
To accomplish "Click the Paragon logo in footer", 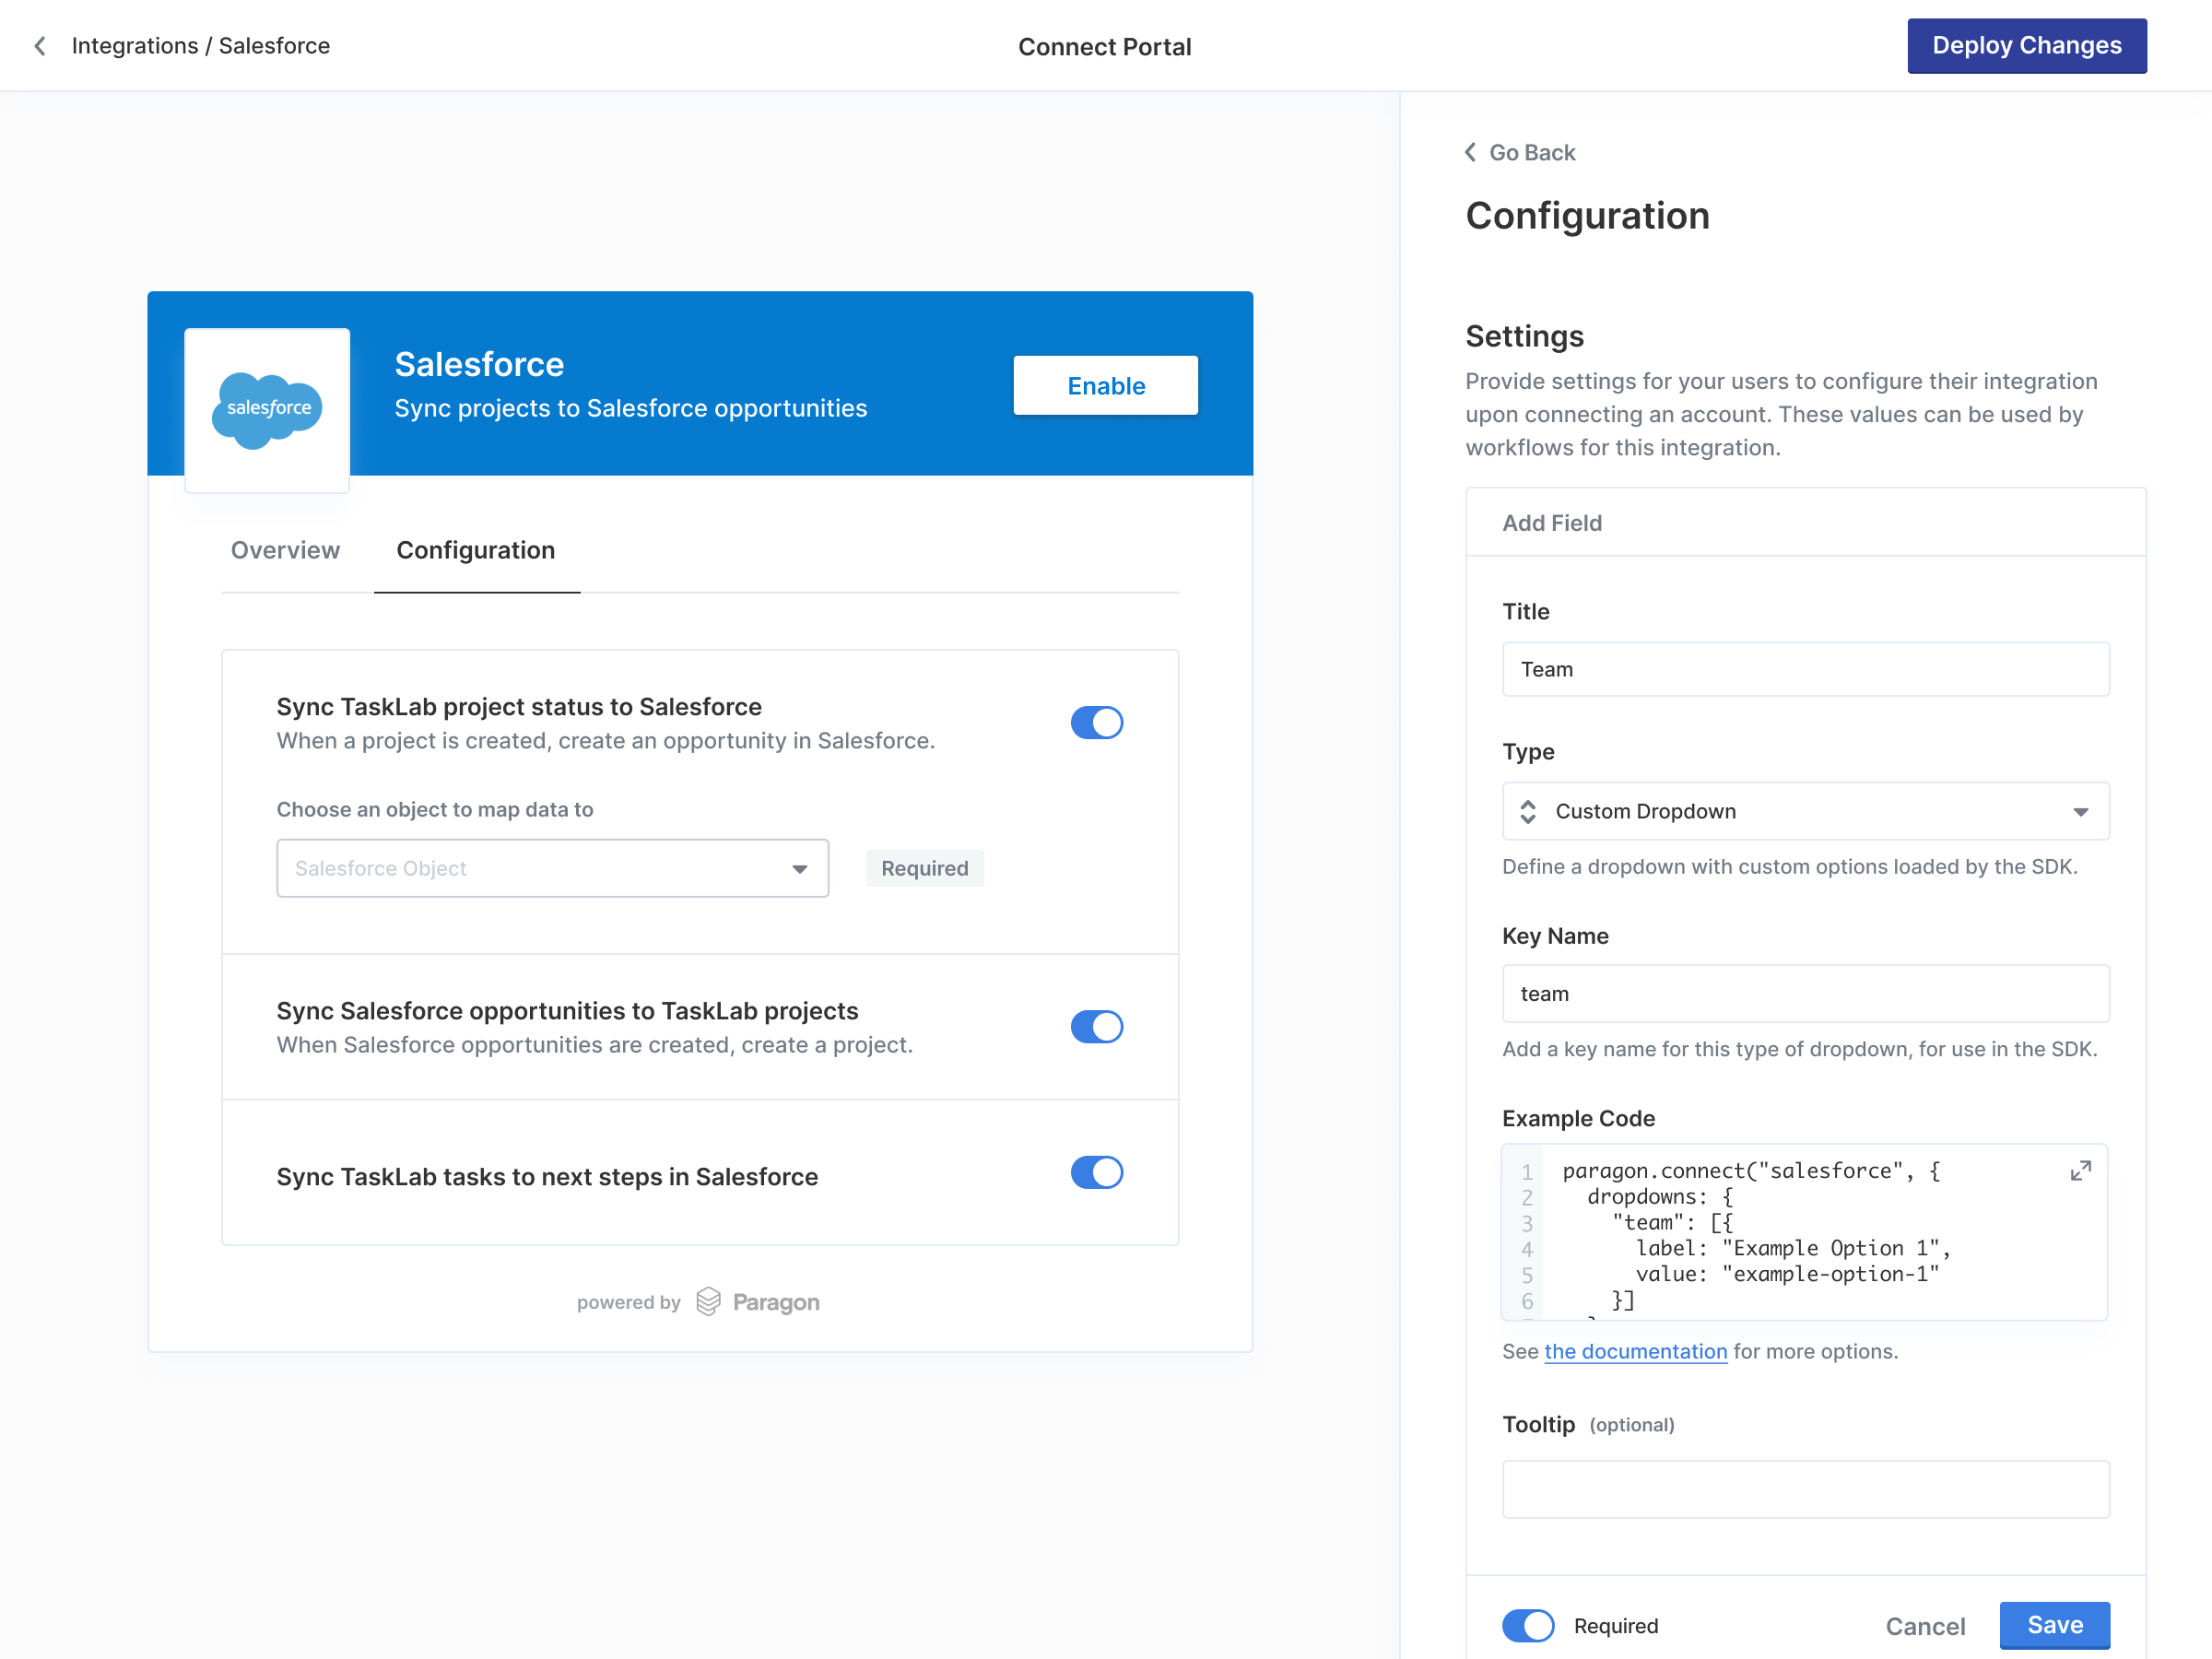I will tap(757, 1301).
